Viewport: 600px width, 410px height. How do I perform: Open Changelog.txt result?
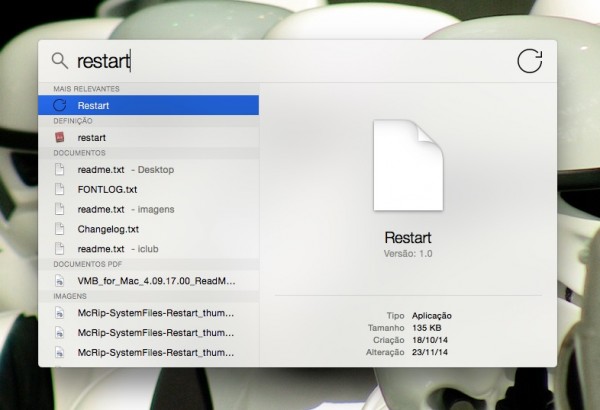148,229
